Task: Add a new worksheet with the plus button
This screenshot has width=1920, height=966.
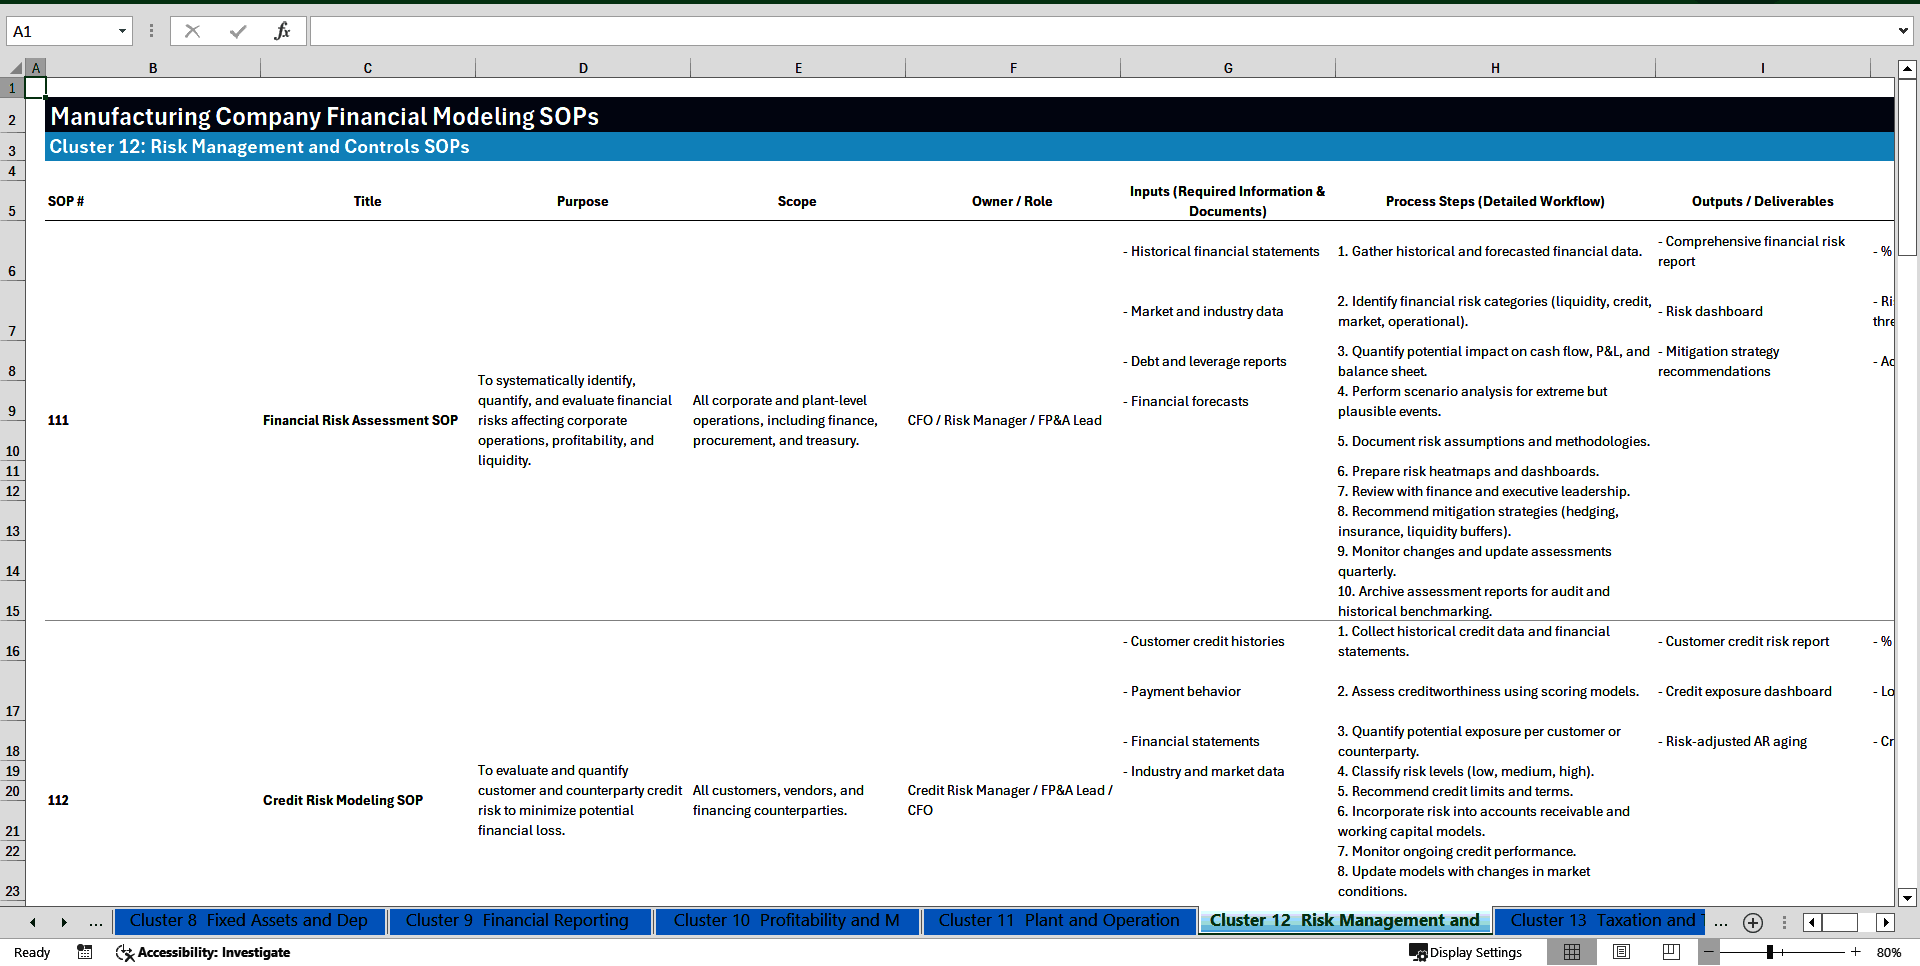Action: pyautogui.click(x=1752, y=922)
